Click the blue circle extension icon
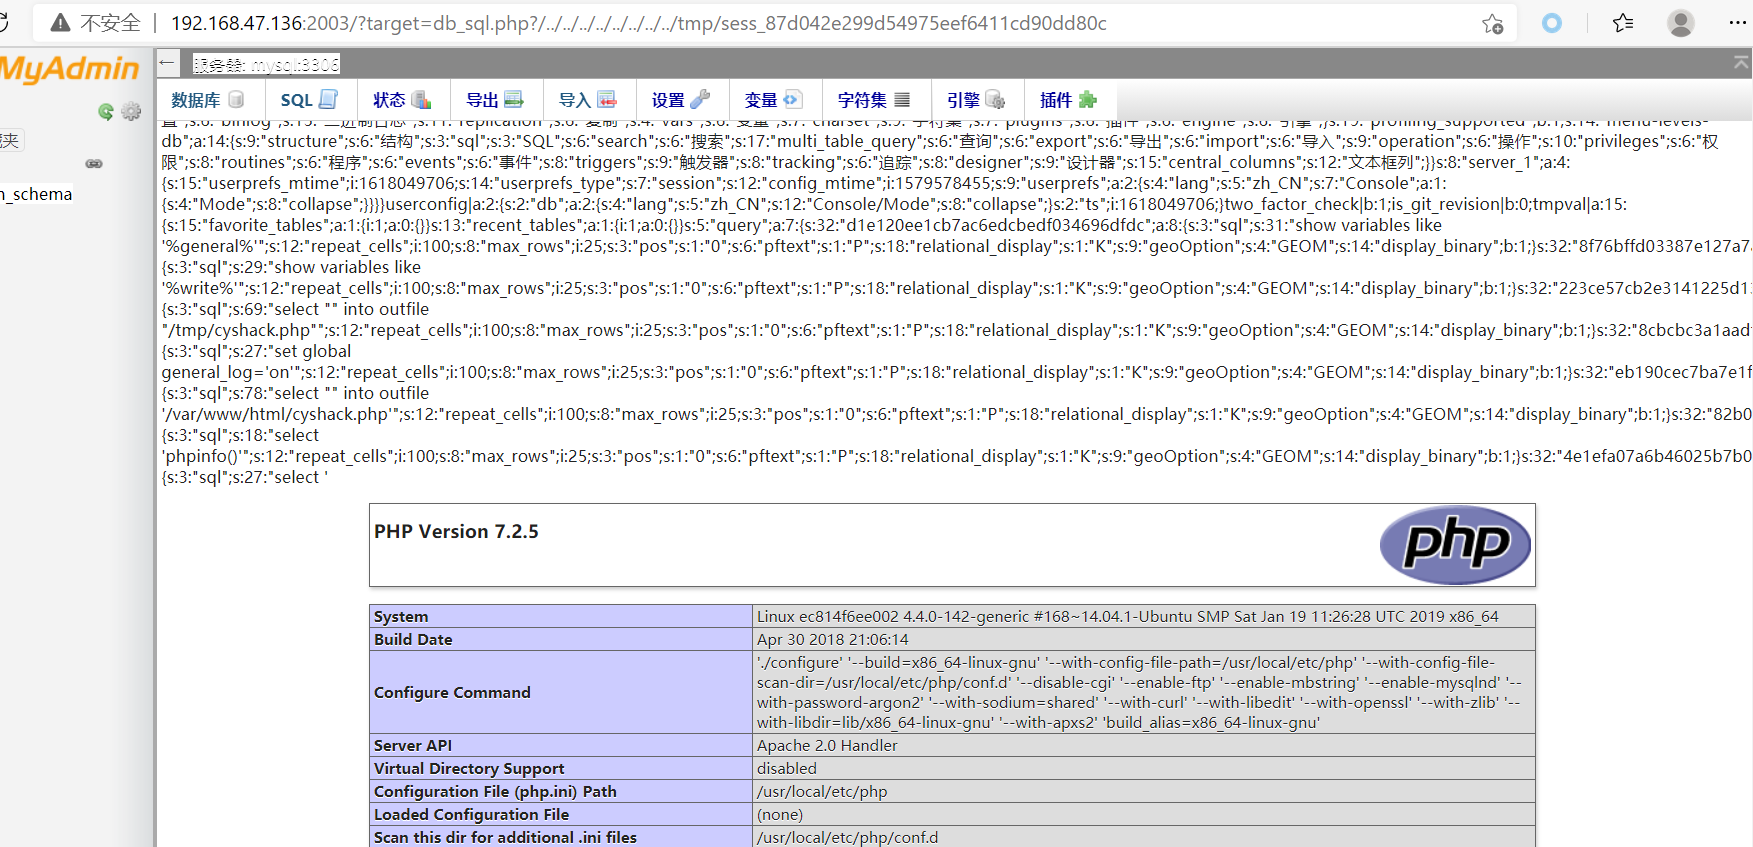This screenshot has height=847, width=1753. click(1552, 23)
